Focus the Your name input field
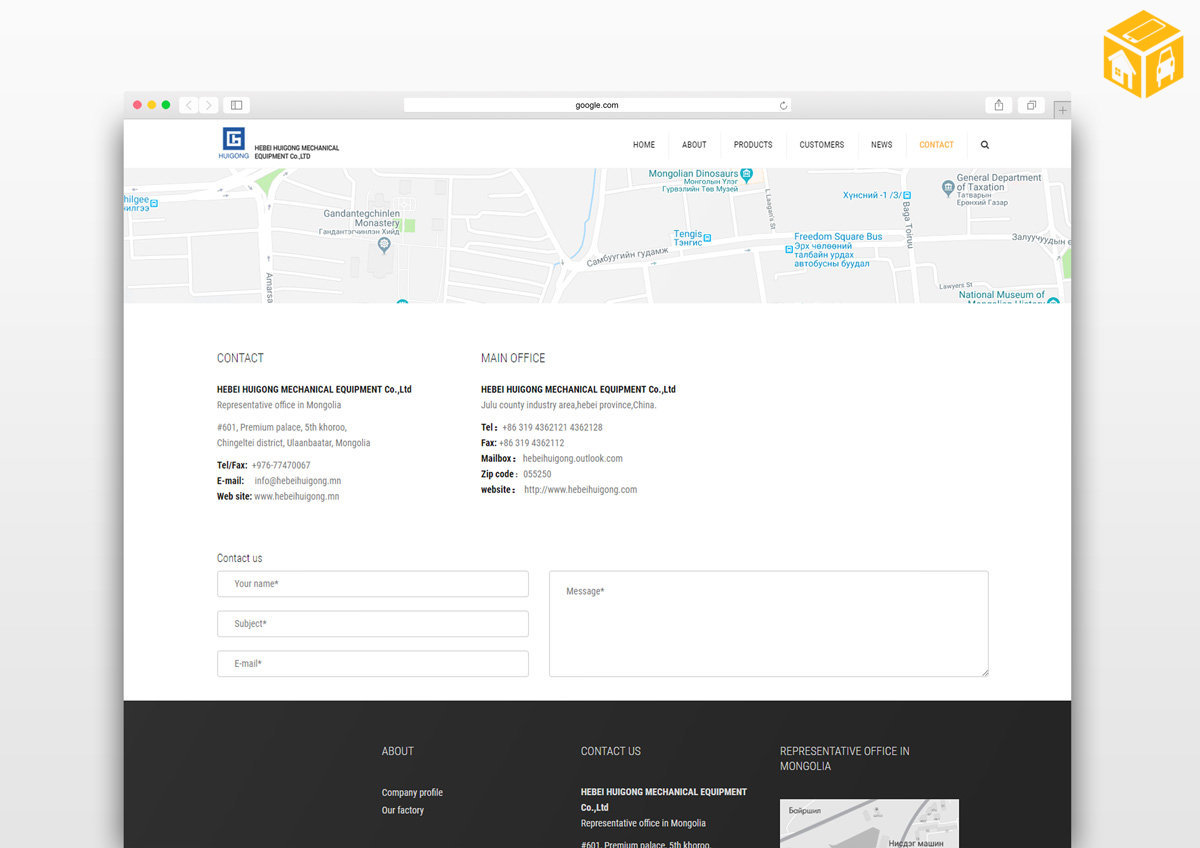Viewport: 1200px width, 848px height. click(x=372, y=584)
